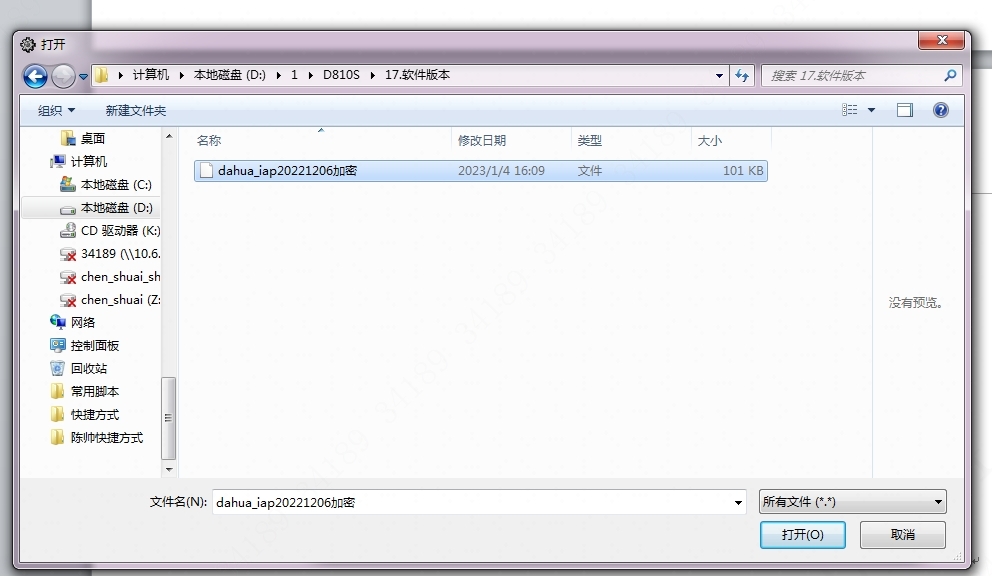Select CD 驱动器 (K:) in sidebar
The height and width of the screenshot is (577, 993).
pyautogui.click(x=119, y=231)
